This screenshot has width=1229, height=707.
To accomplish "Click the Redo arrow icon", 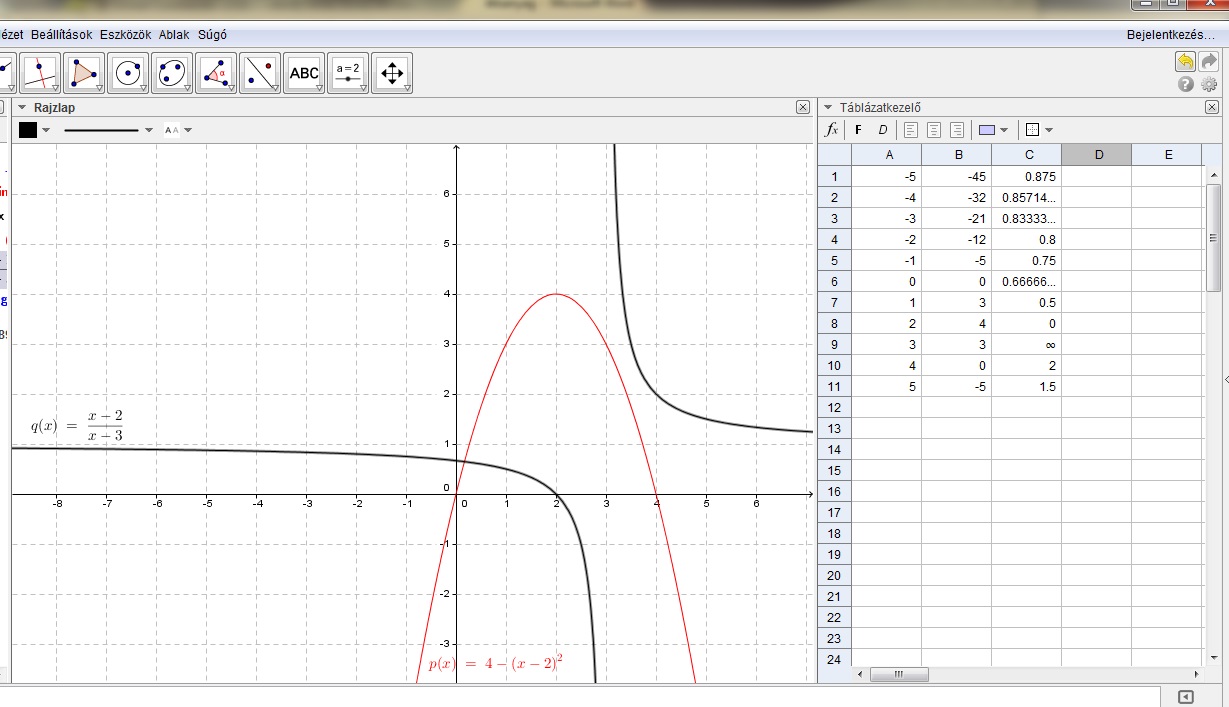I will [x=1209, y=62].
